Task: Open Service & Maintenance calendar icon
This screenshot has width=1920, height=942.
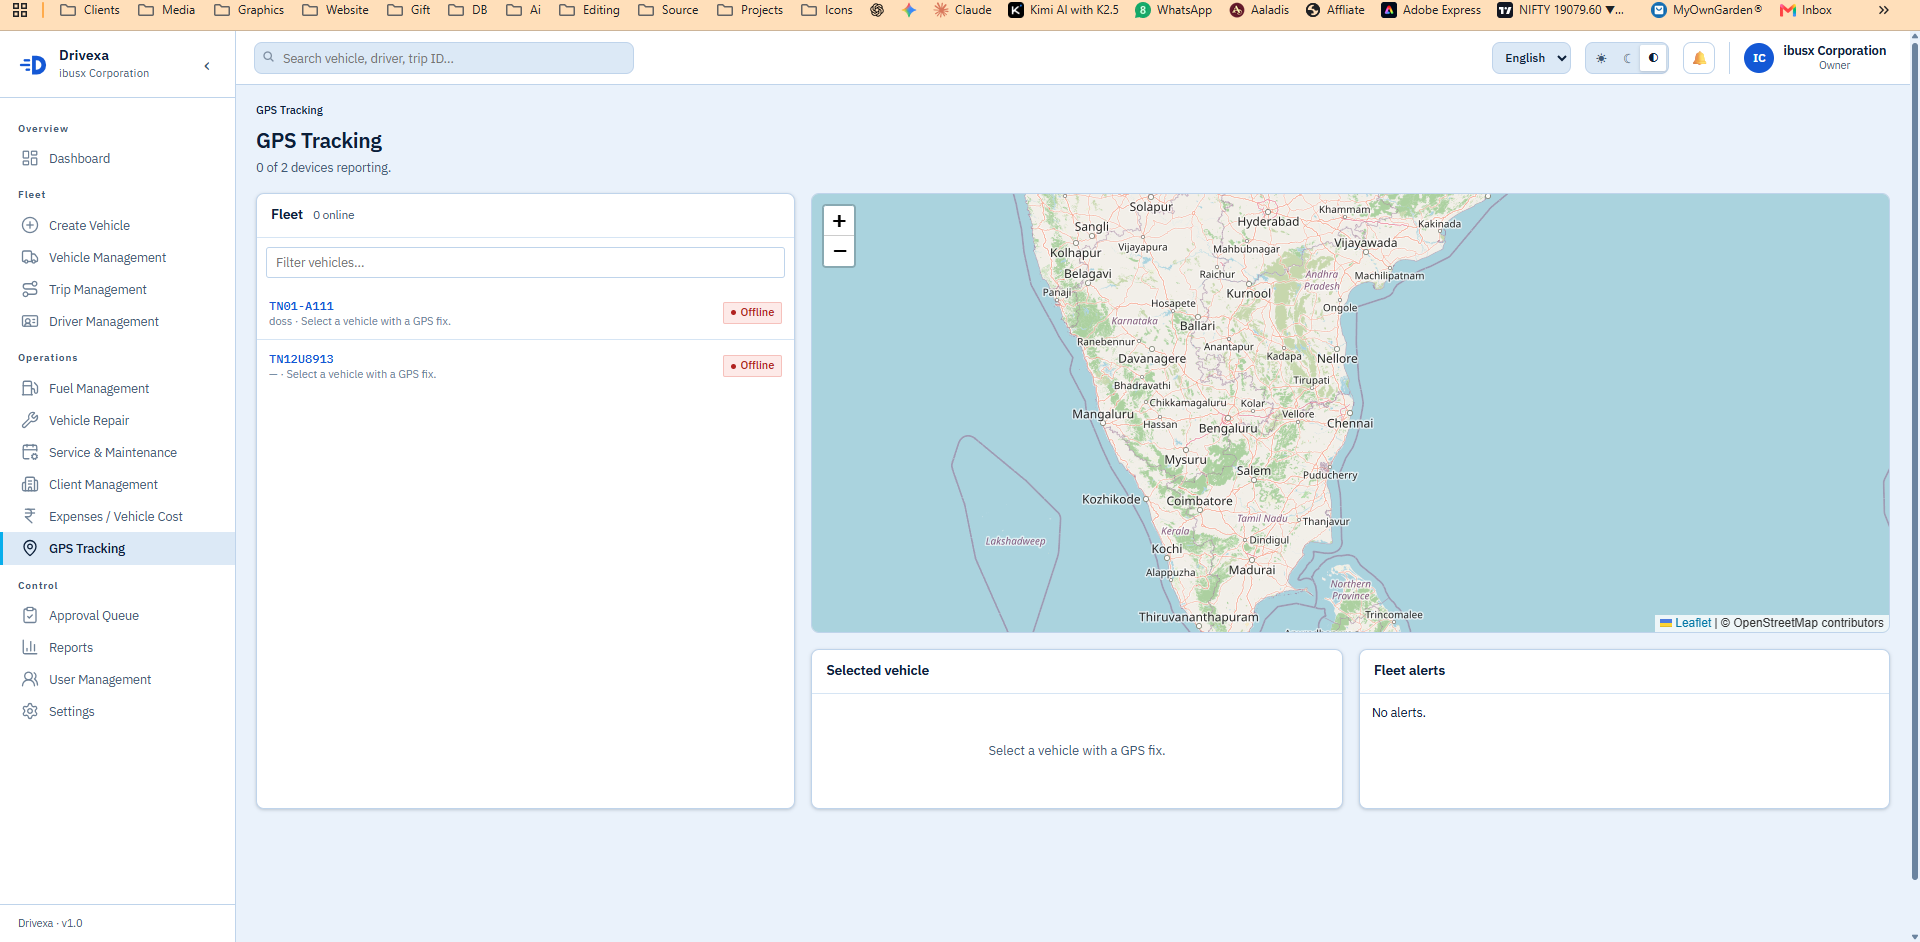Action: pyautogui.click(x=30, y=452)
